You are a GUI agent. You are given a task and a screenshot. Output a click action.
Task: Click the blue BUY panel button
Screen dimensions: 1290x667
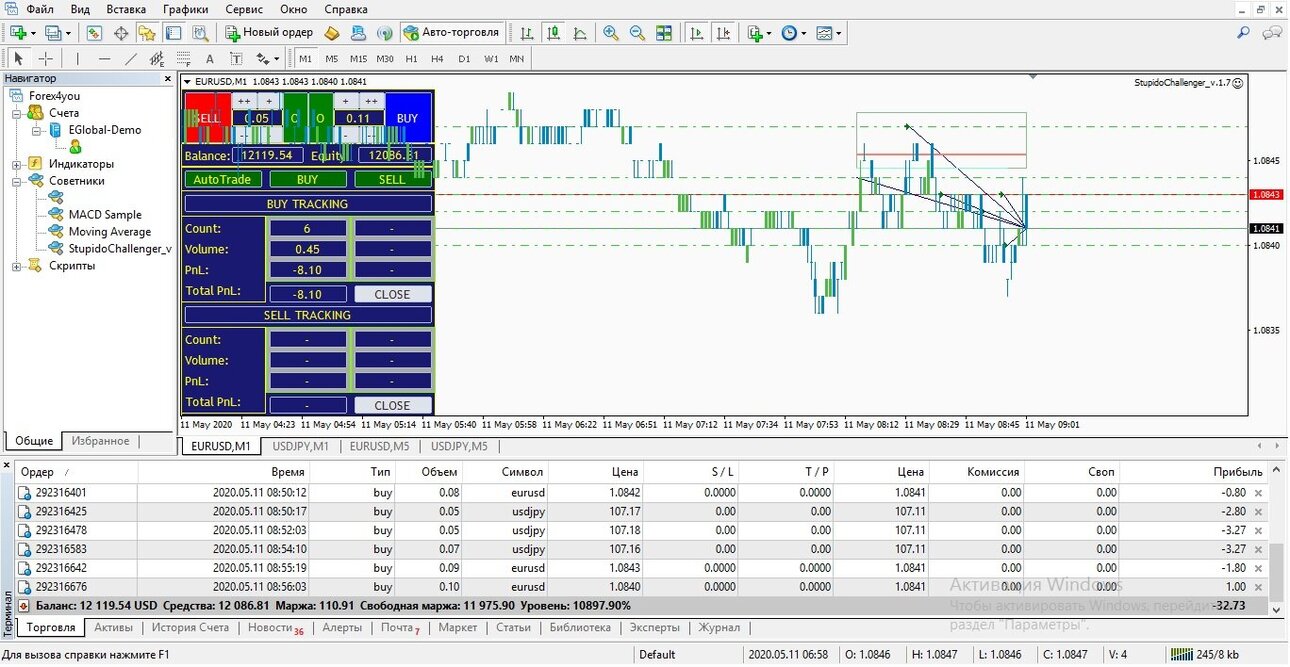pos(407,118)
